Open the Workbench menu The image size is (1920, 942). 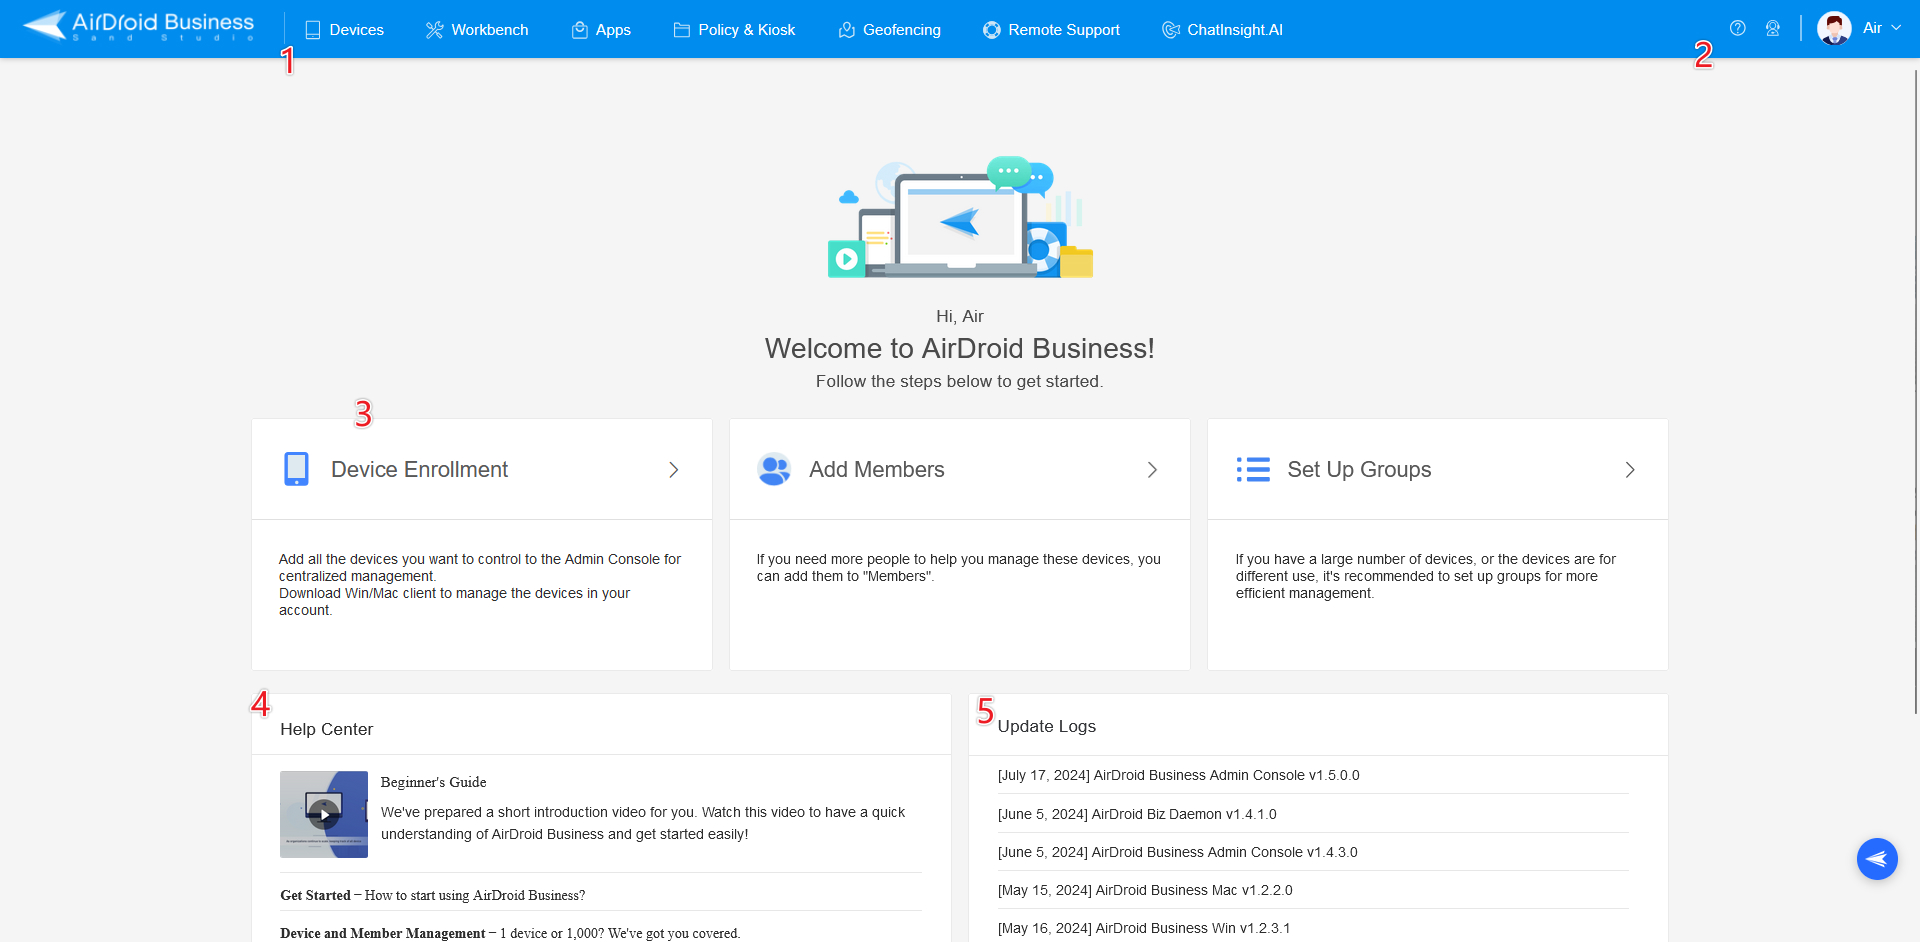point(477,30)
